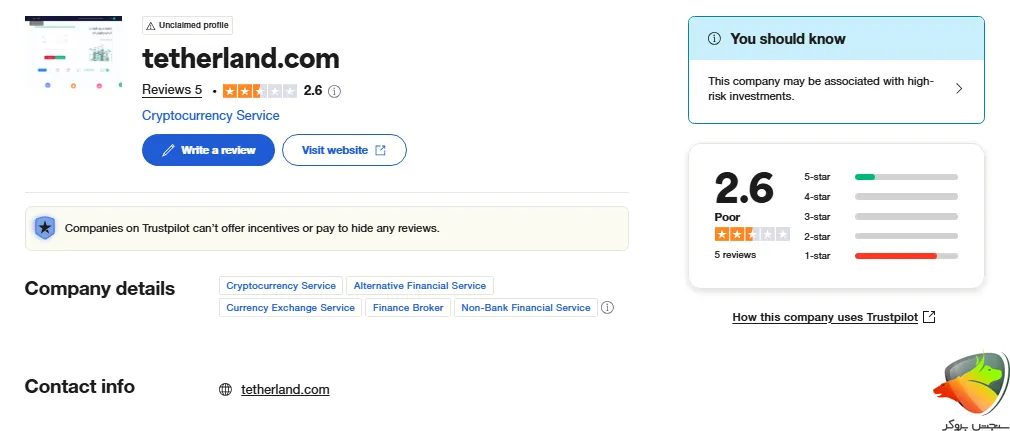The height and width of the screenshot is (431, 1010).
Task: Click the info icon after category tags
Action: 607,308
